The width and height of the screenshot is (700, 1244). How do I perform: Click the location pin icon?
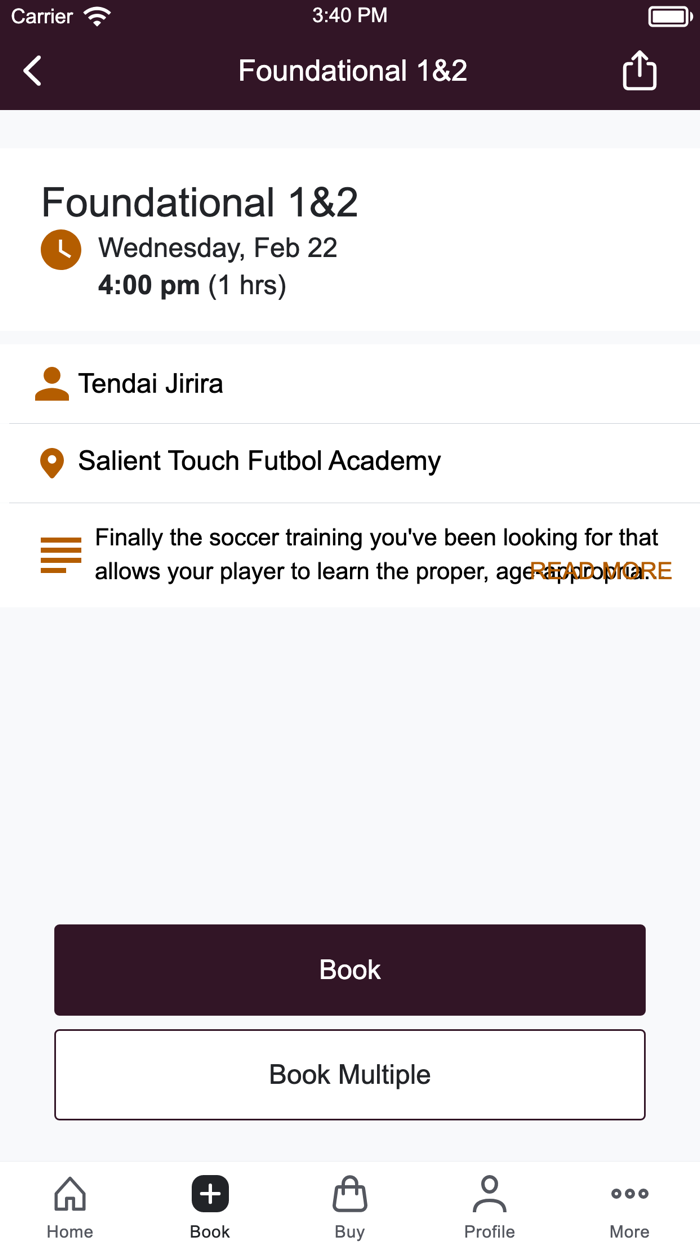tap(52, 462)
